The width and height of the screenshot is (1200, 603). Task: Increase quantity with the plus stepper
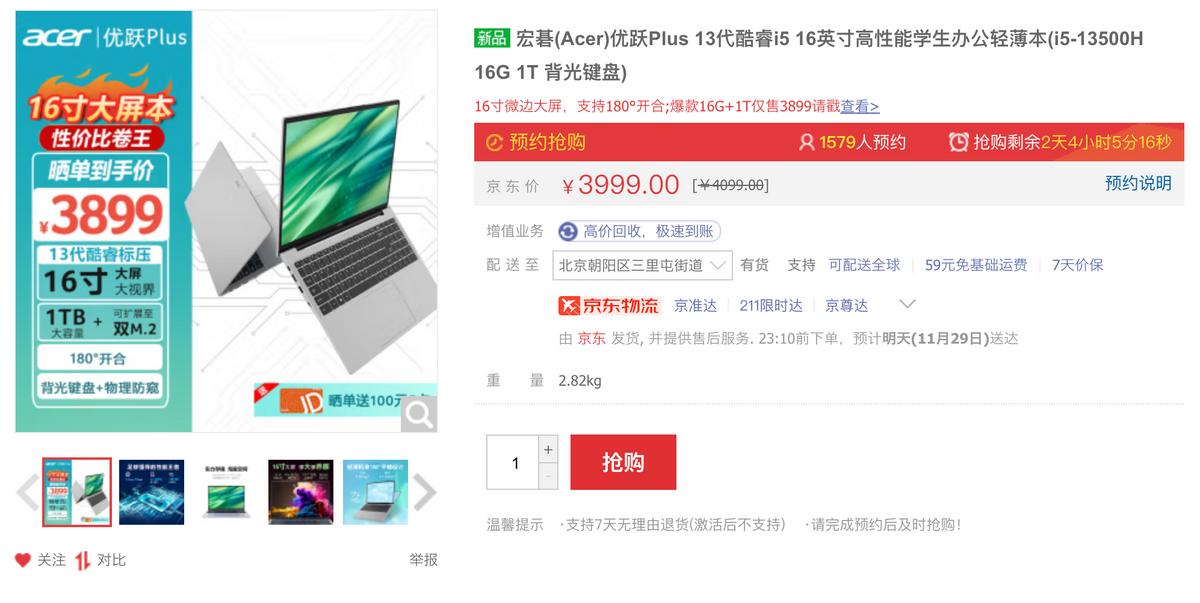pyautogui.click(x=548, y=449)
